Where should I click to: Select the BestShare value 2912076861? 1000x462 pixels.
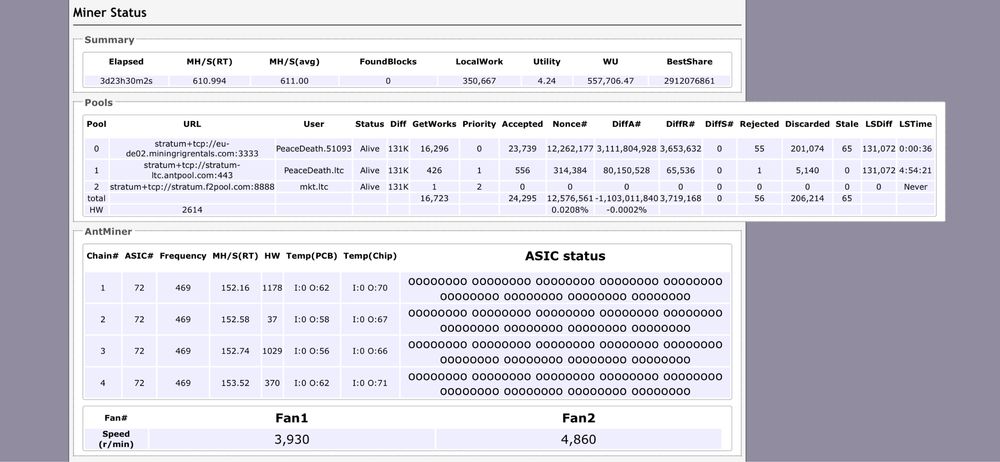(689, 81)
